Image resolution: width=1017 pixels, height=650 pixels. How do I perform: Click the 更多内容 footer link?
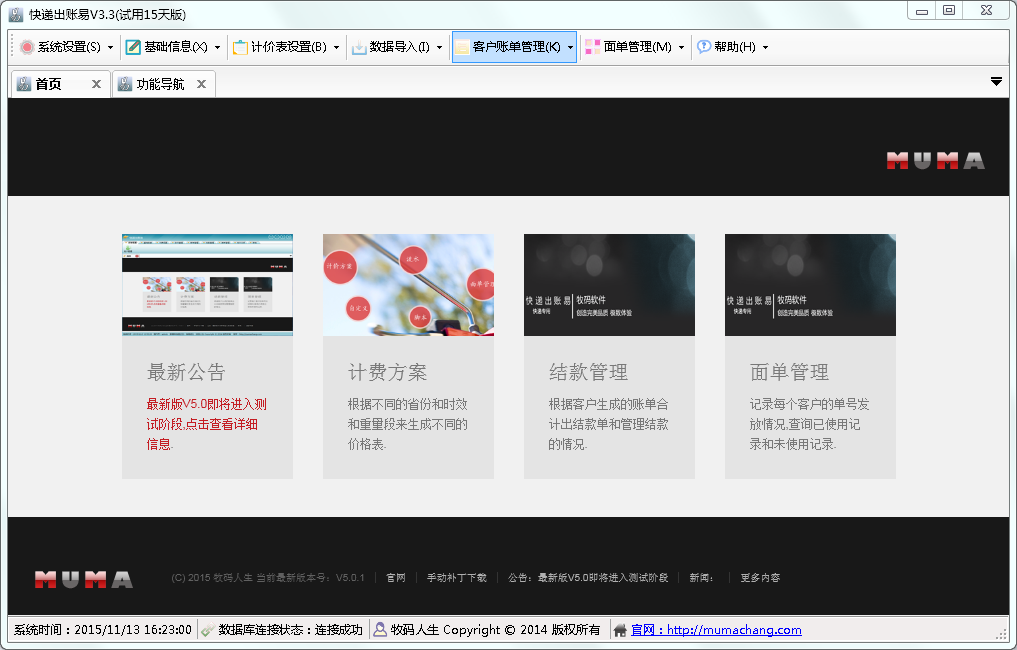[760, 578]
